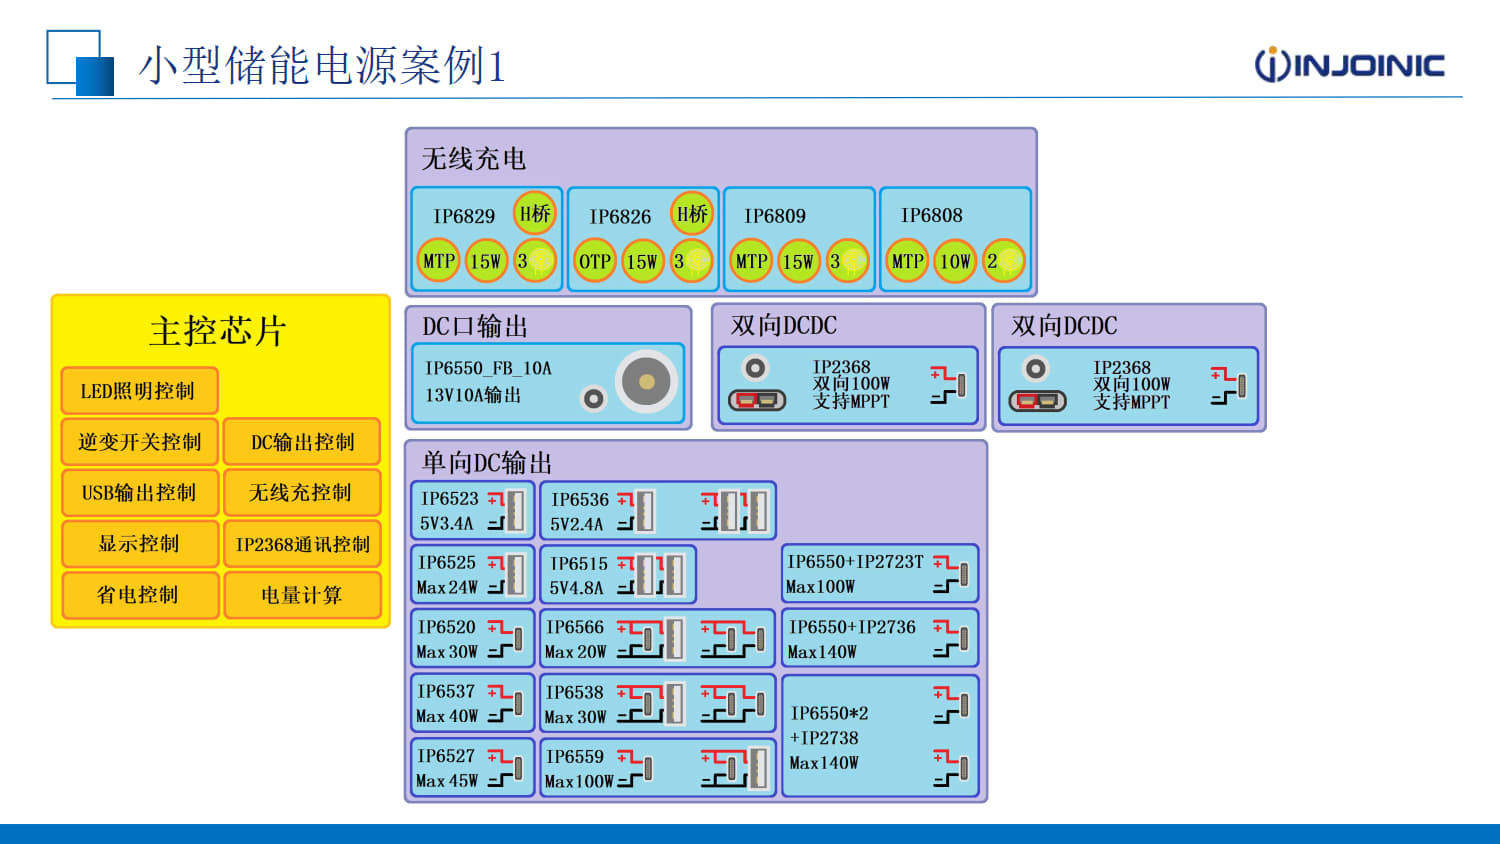Viewport: 1500px width, 844px height.
Task: Click the blue square slide title icon
Action: [80, 63]
